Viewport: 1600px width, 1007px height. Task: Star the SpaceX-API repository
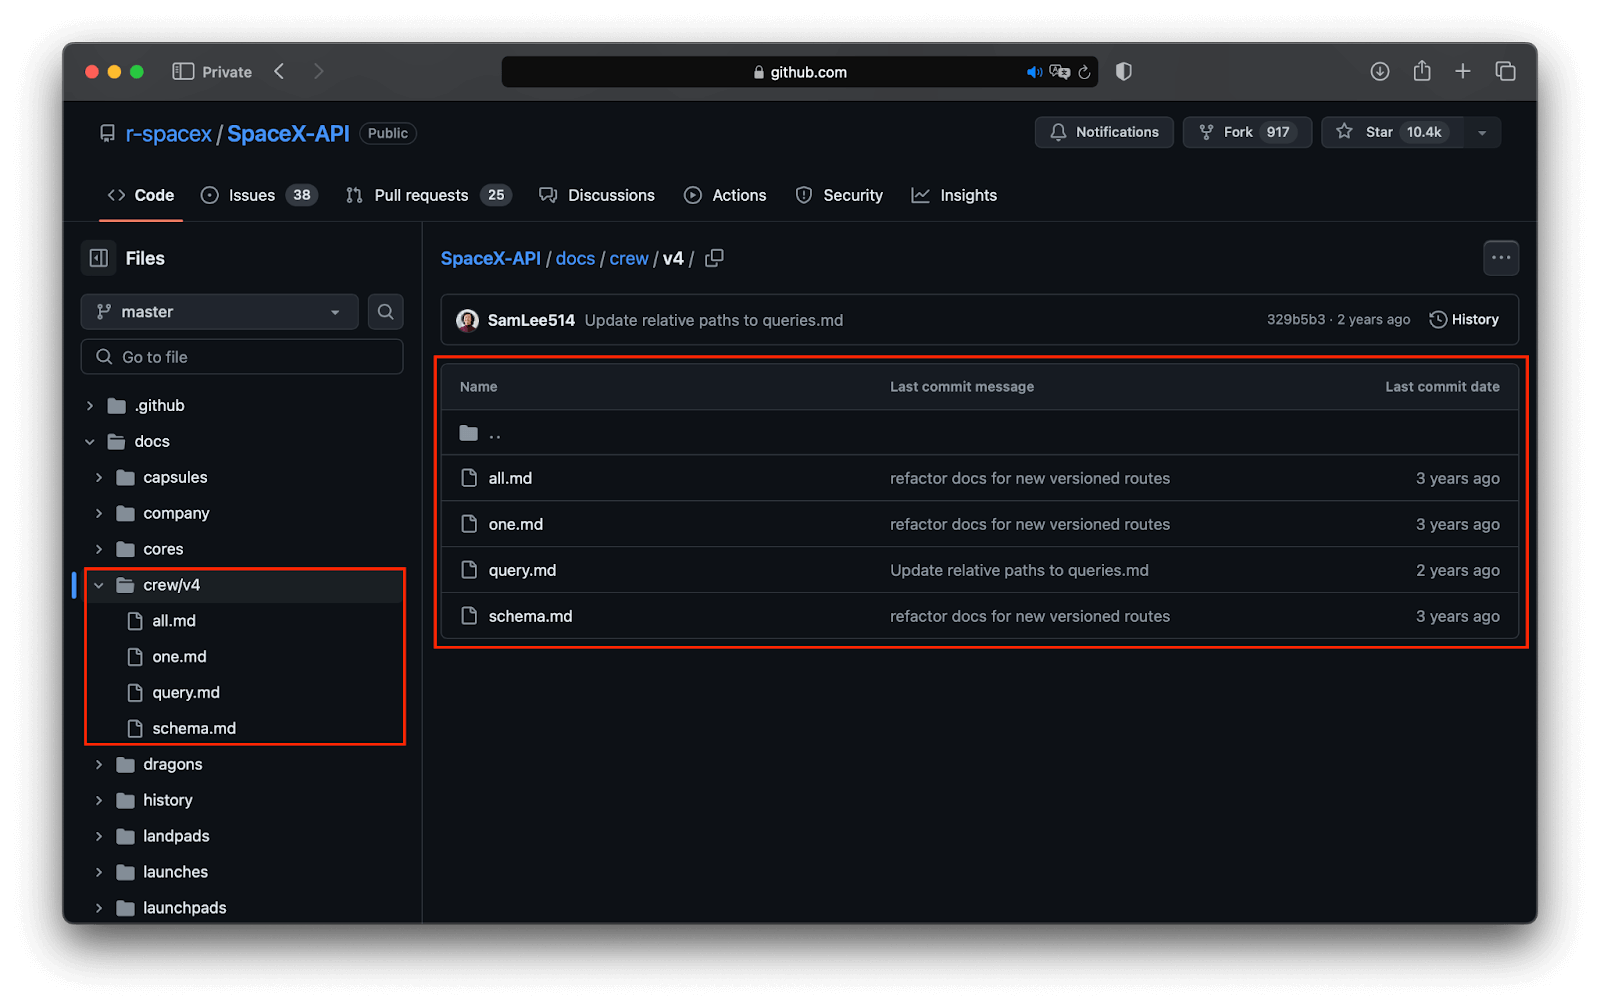click(x=1392, y=132)
